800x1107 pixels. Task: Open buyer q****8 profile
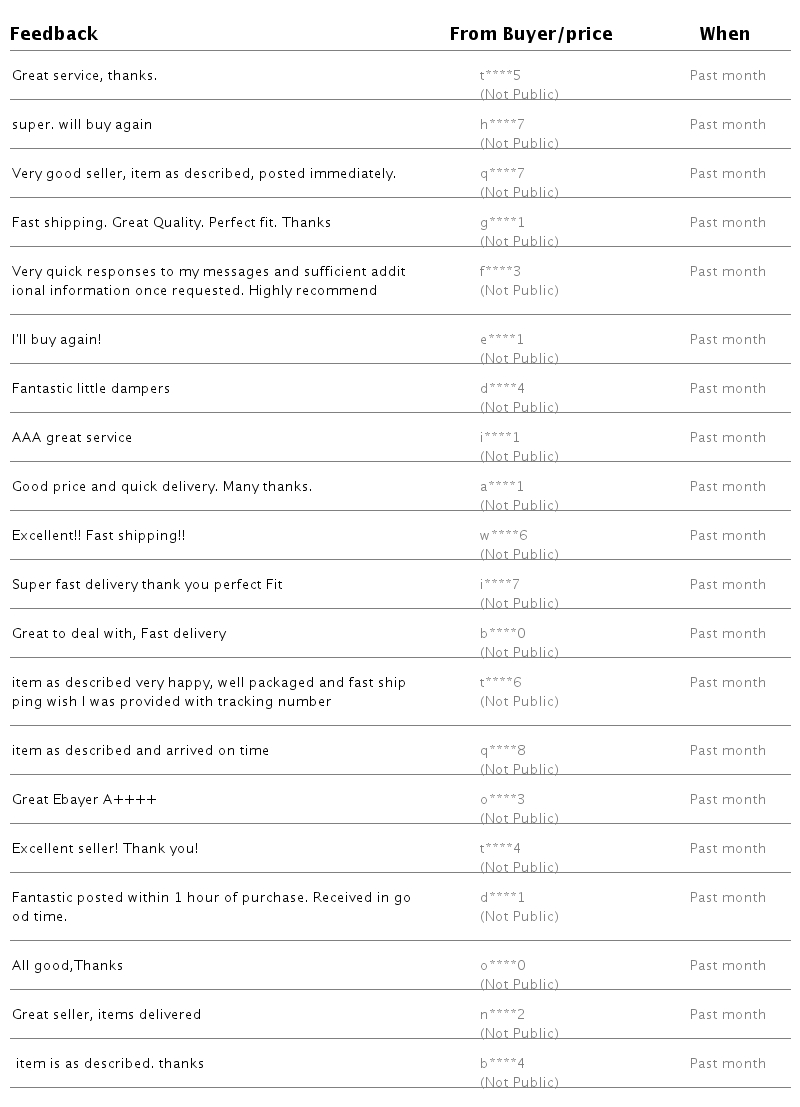502,751
